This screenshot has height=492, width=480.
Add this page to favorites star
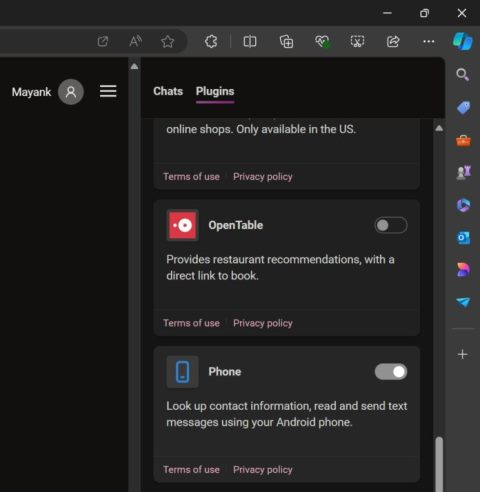pyautogui.click(x=167, y=41)
